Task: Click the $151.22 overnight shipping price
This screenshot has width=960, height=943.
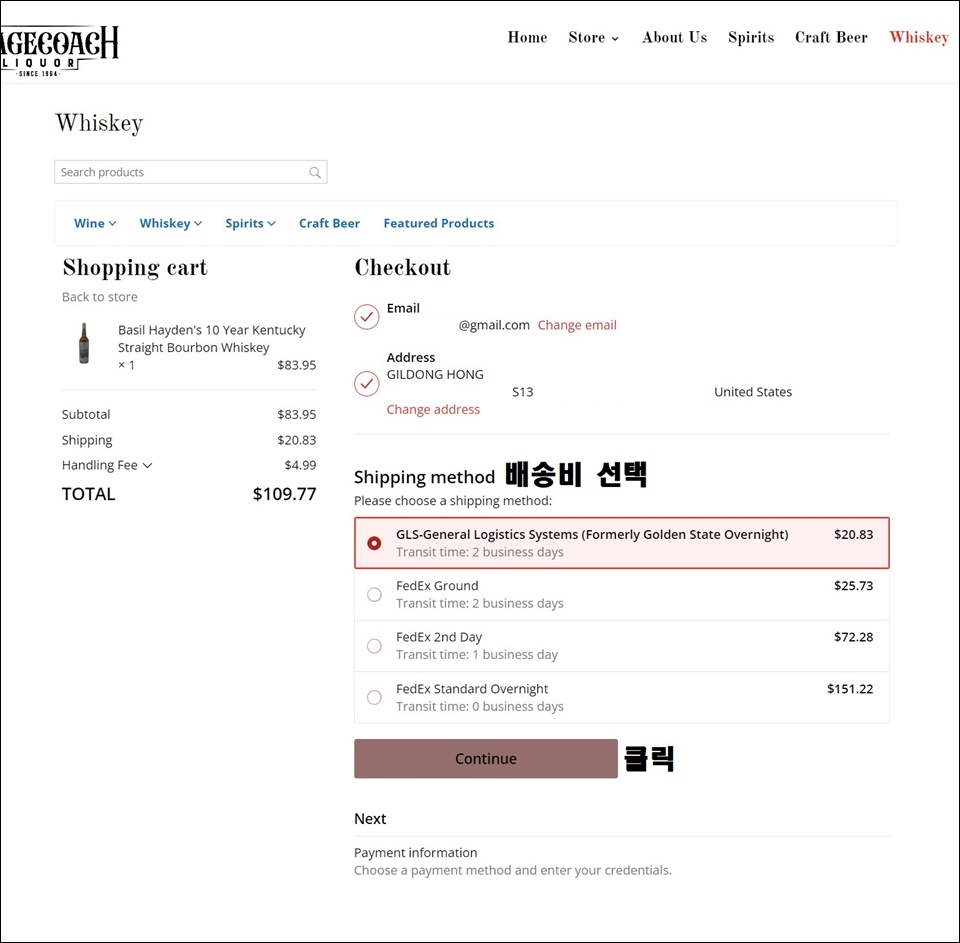Action: point(850,689)
